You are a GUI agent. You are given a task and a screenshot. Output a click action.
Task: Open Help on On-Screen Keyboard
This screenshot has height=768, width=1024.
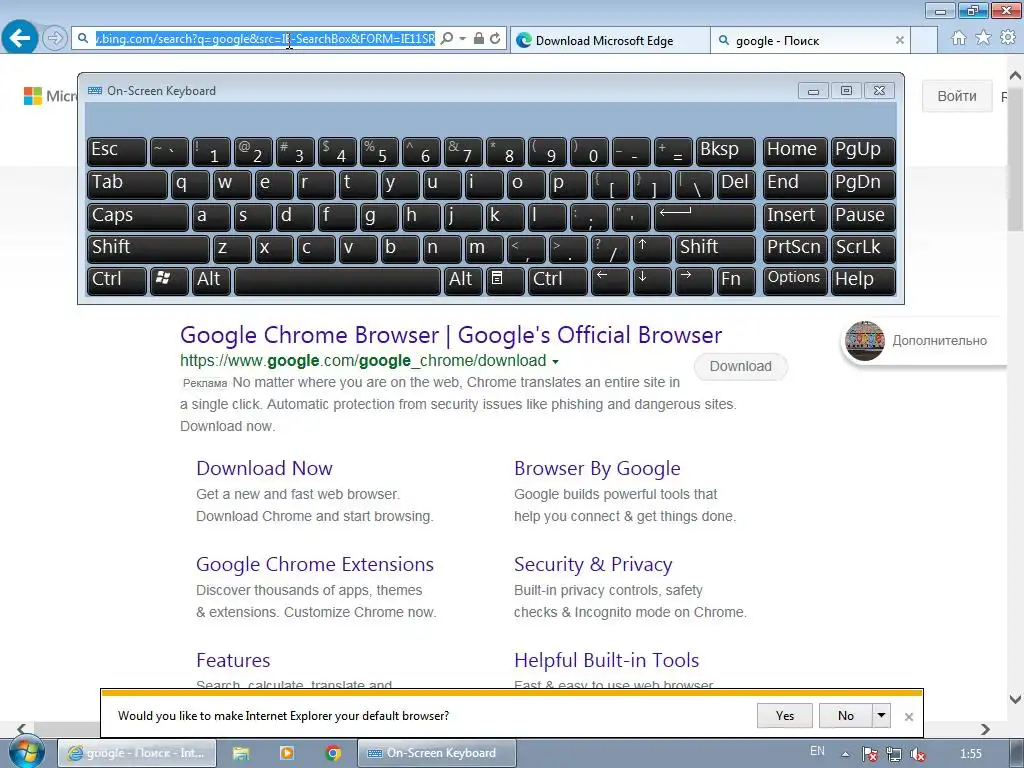click(x=863, y=281)
